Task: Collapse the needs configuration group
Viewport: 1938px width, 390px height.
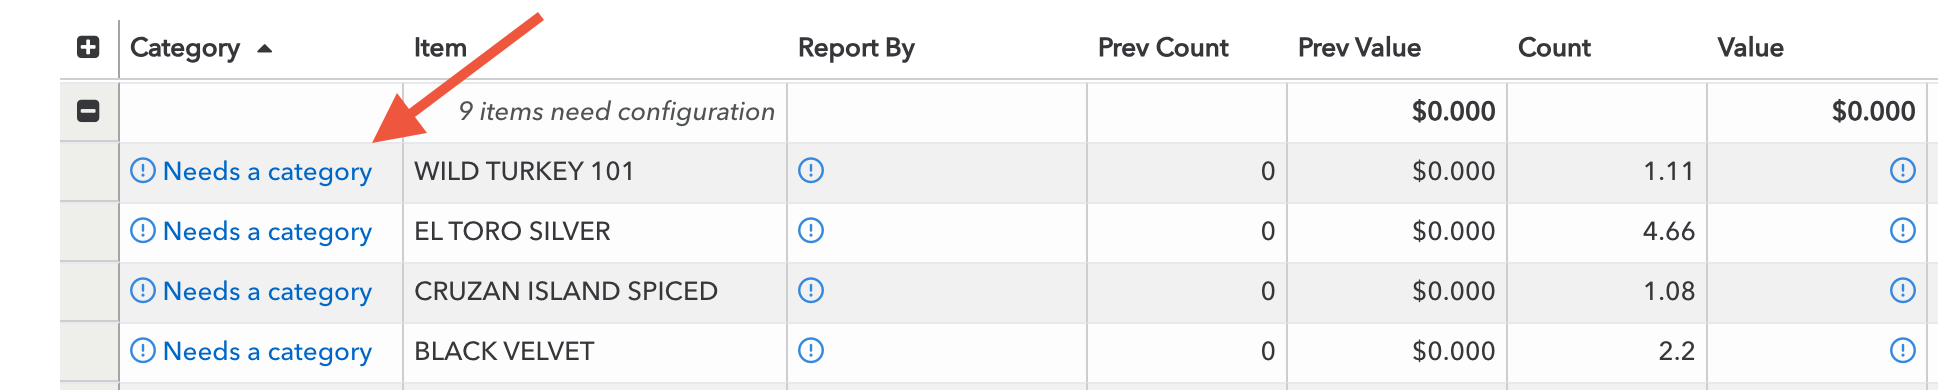Action: pyautogui.click(x=88, y=111)
